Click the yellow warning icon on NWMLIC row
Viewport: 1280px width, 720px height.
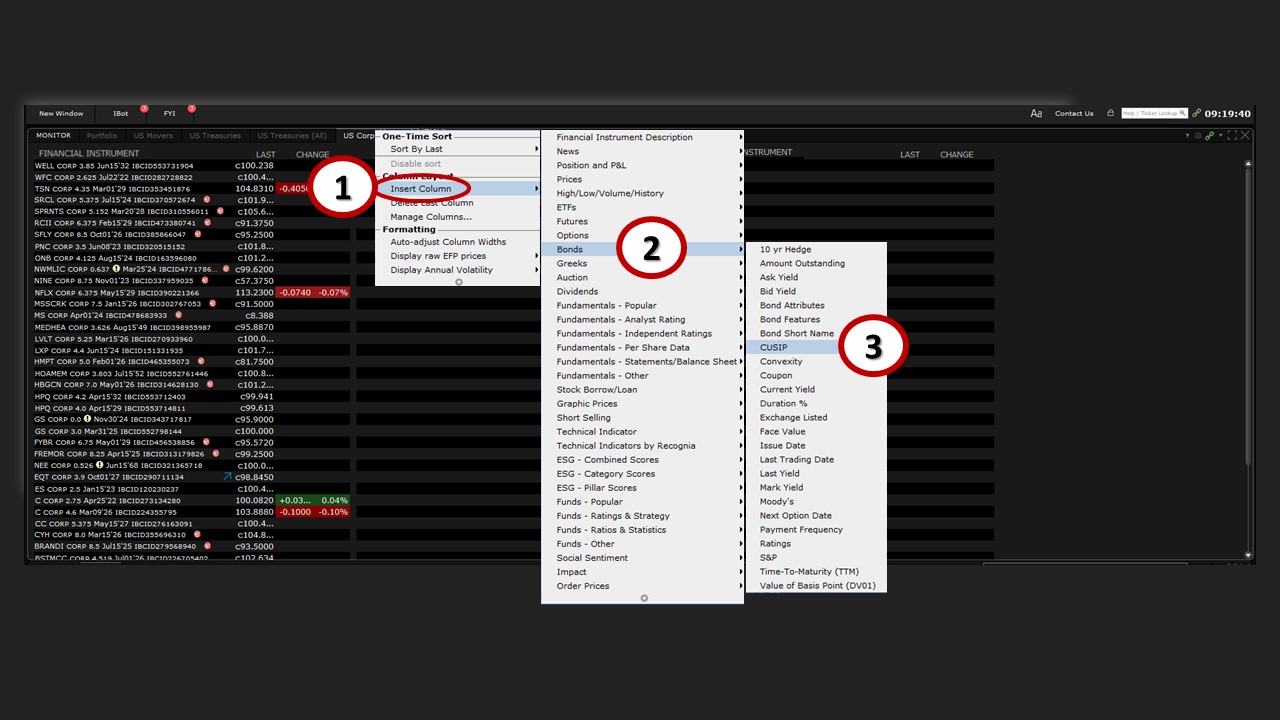[x=116, y=269]
